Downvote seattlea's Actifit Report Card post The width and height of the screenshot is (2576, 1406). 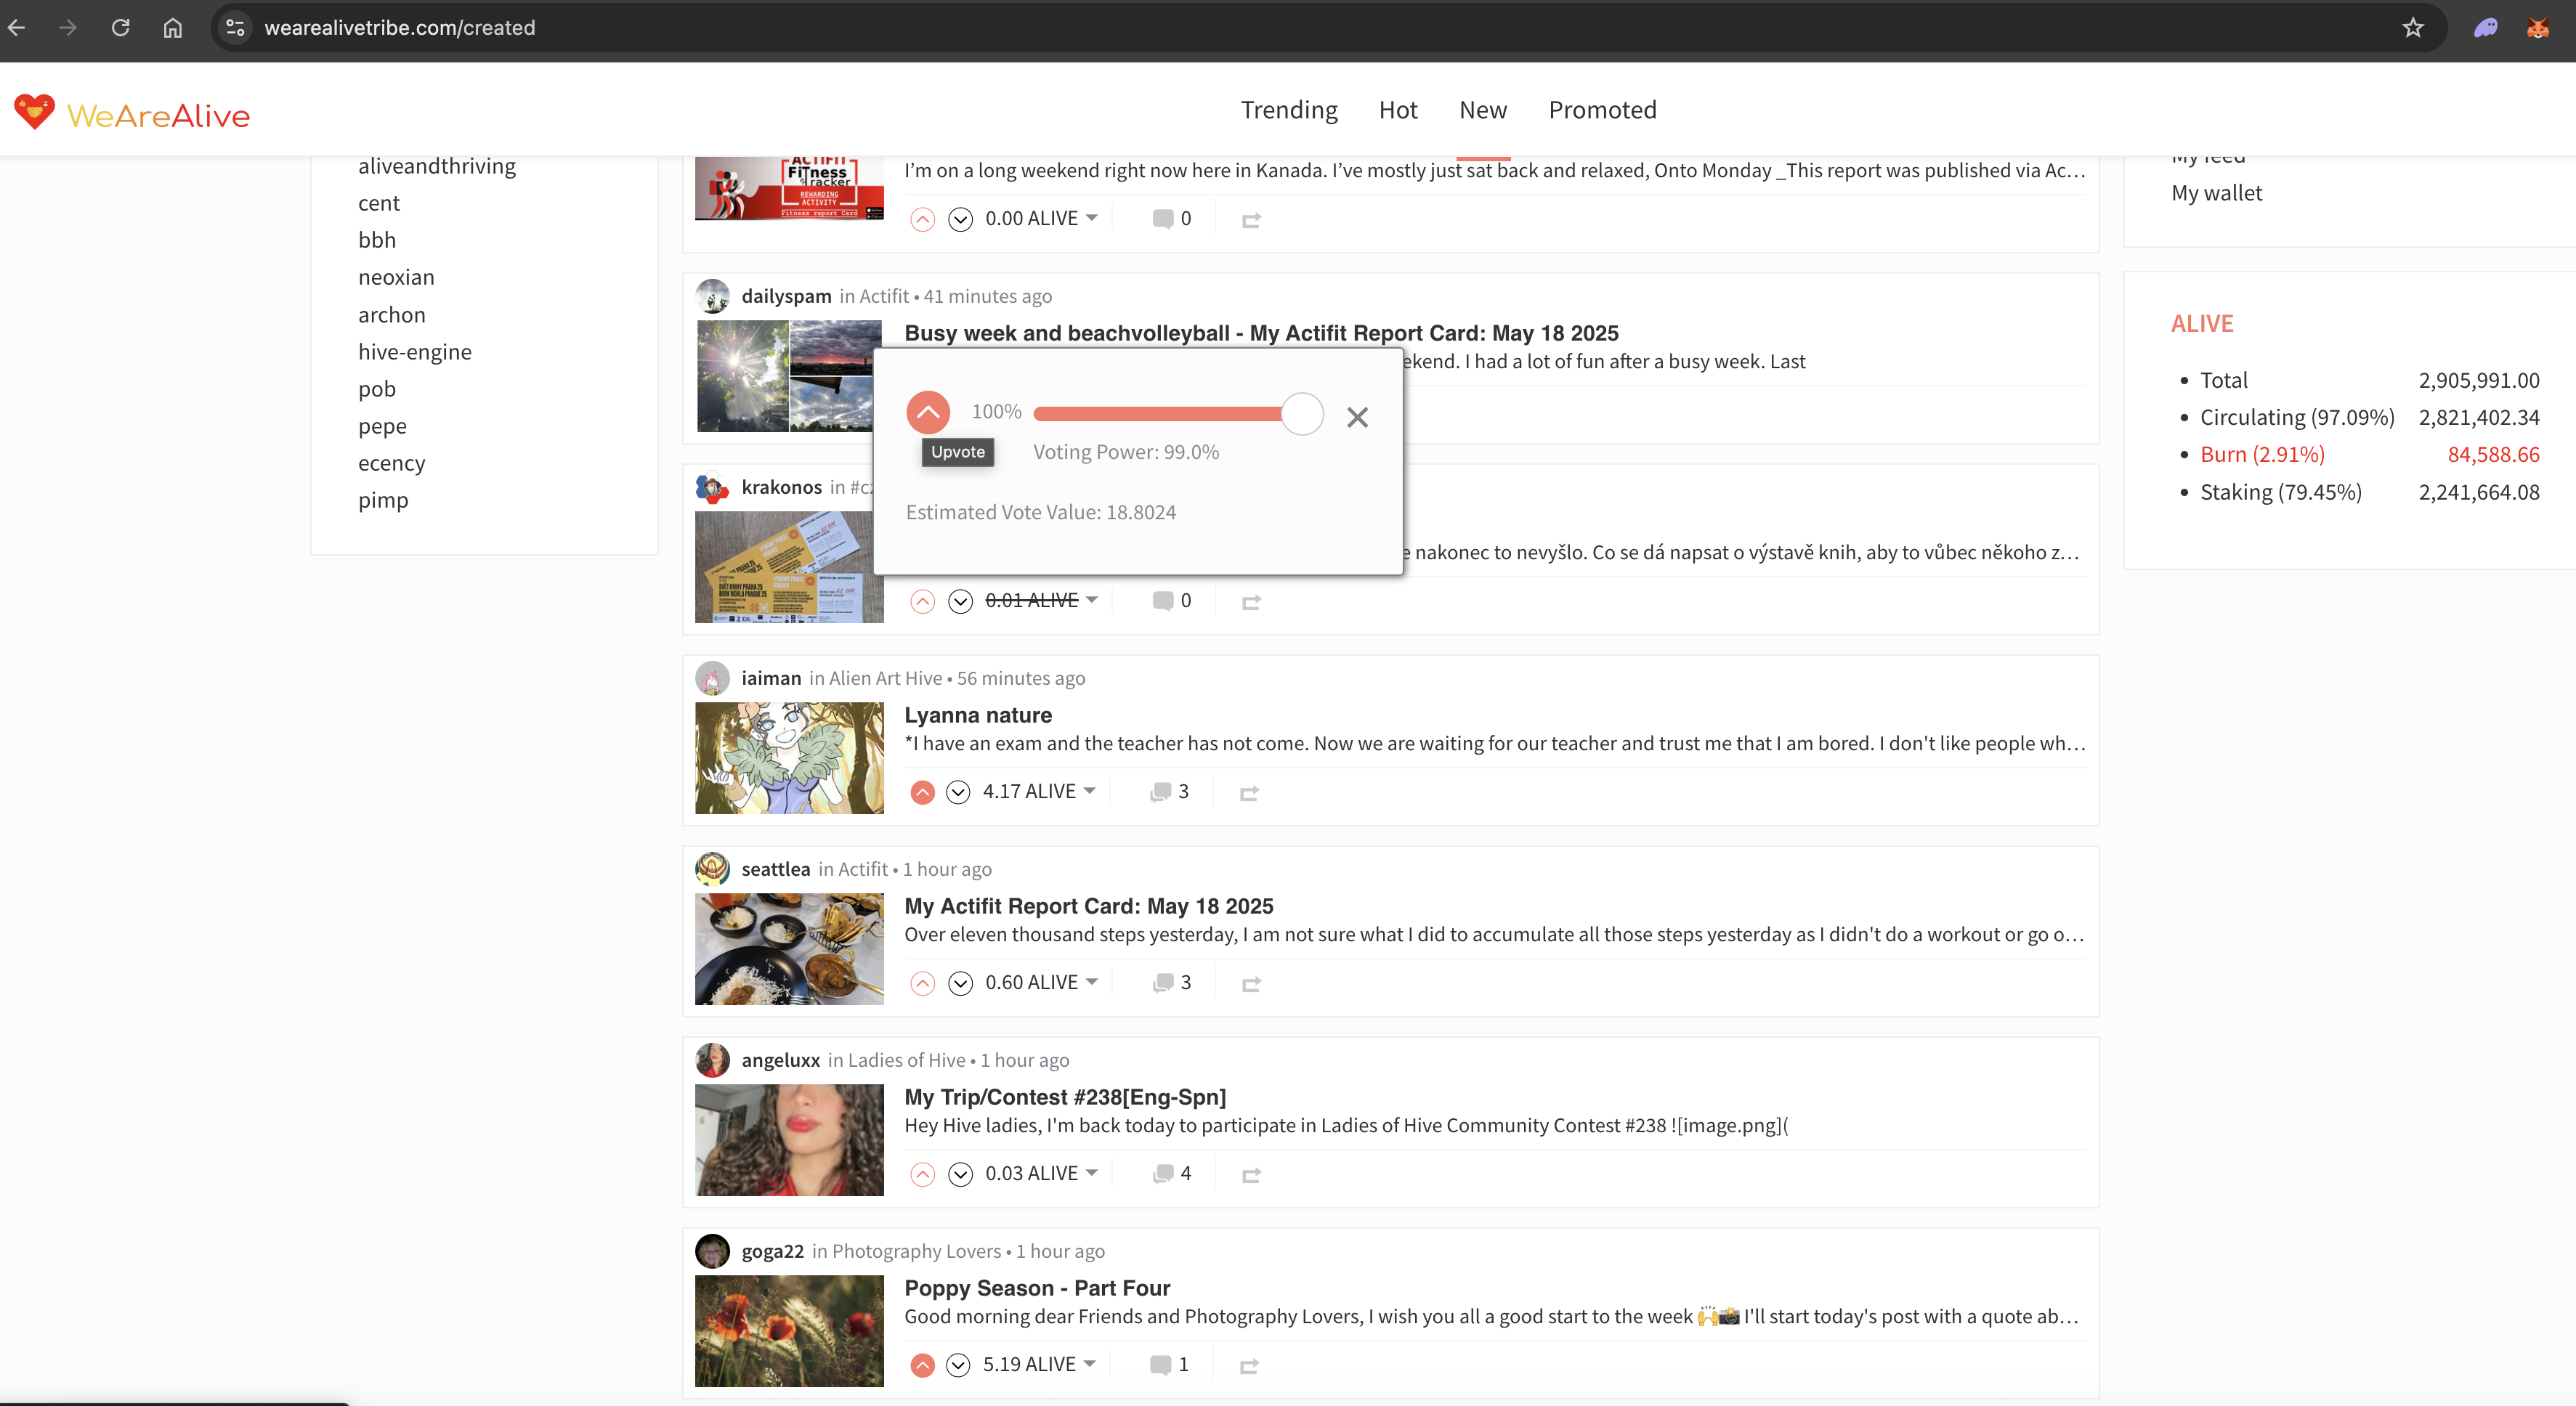960,983
